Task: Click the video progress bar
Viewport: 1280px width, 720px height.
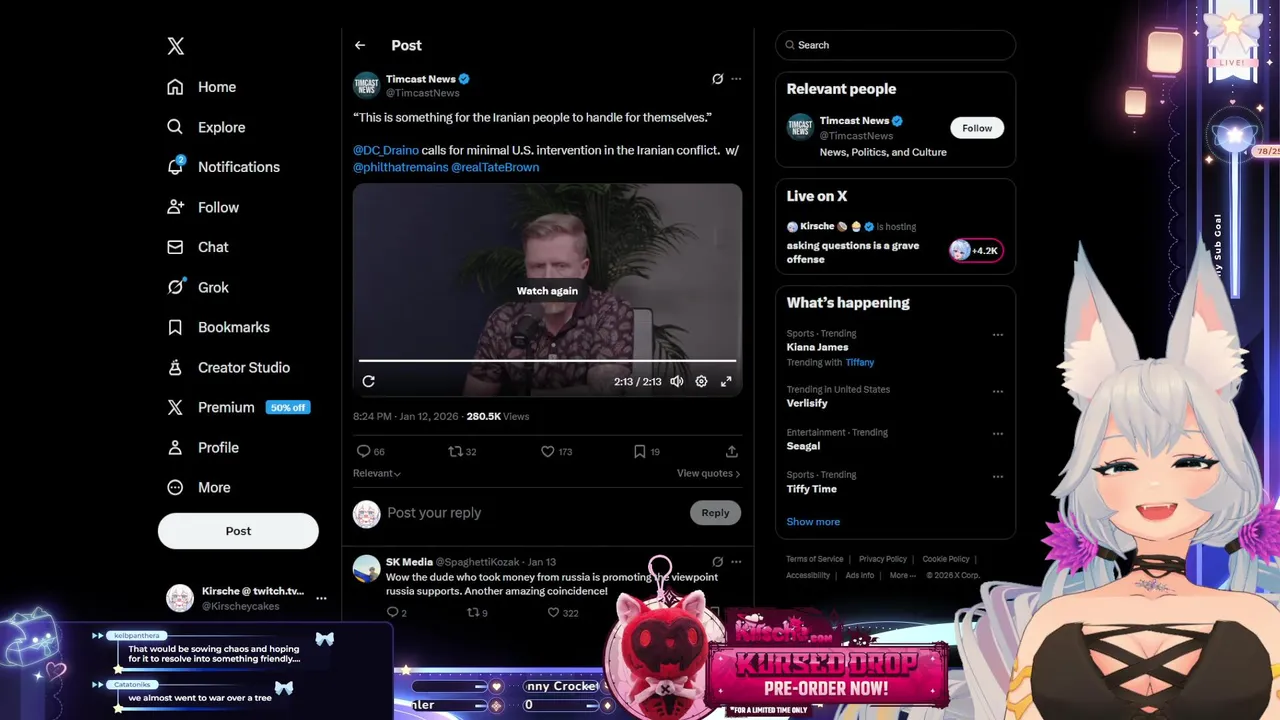Action: coord(547,360)
